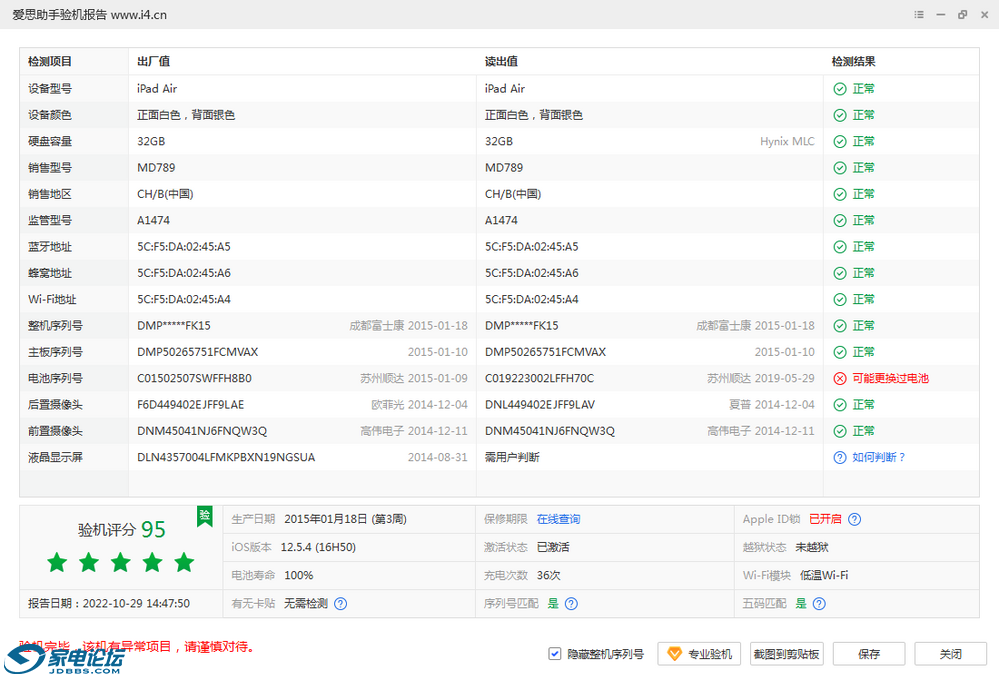
Task: Select read battery serial C019223002LFFH70C
Action: tap(539, 379)
